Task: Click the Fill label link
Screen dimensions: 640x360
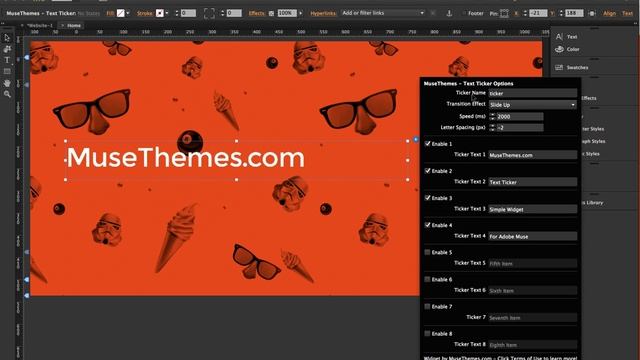Action: 110,13
